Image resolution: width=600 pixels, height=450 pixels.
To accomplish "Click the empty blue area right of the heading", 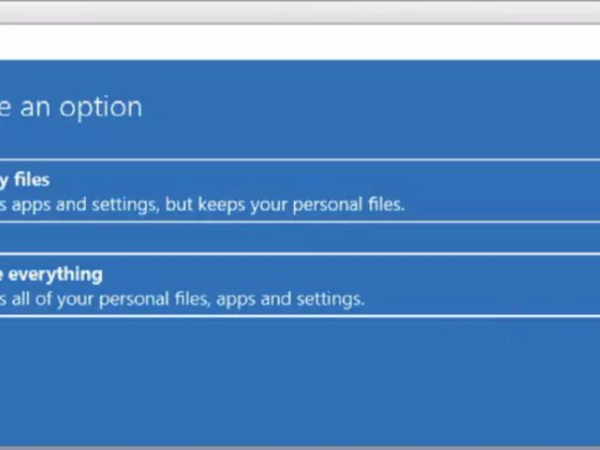I will pos(380,107).
